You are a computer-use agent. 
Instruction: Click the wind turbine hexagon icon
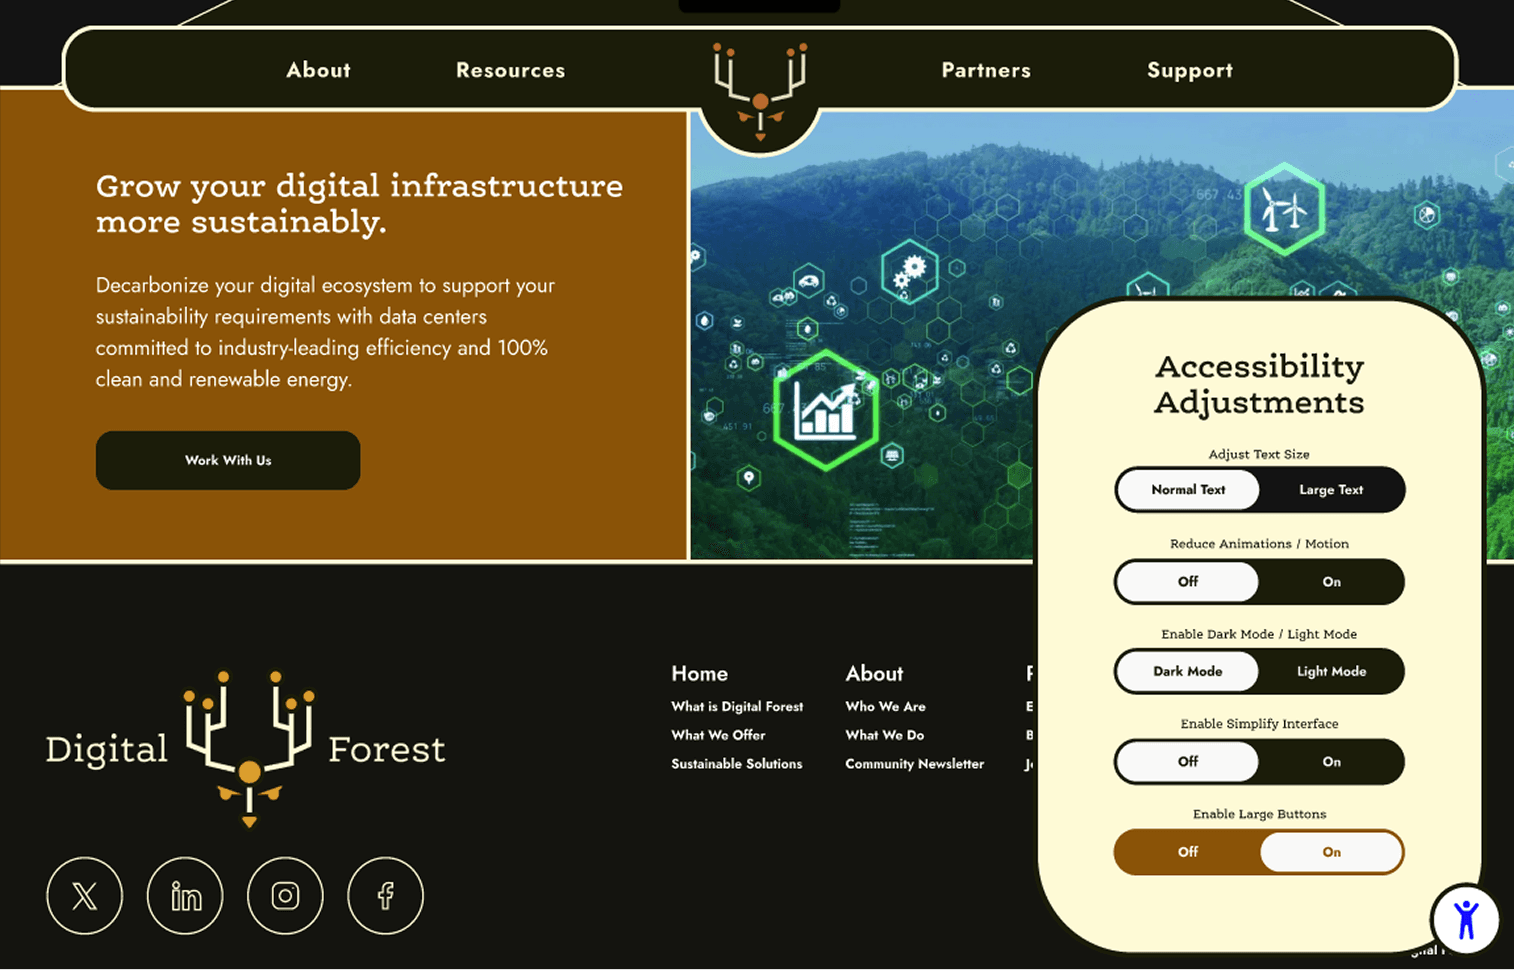point(1284,209)
